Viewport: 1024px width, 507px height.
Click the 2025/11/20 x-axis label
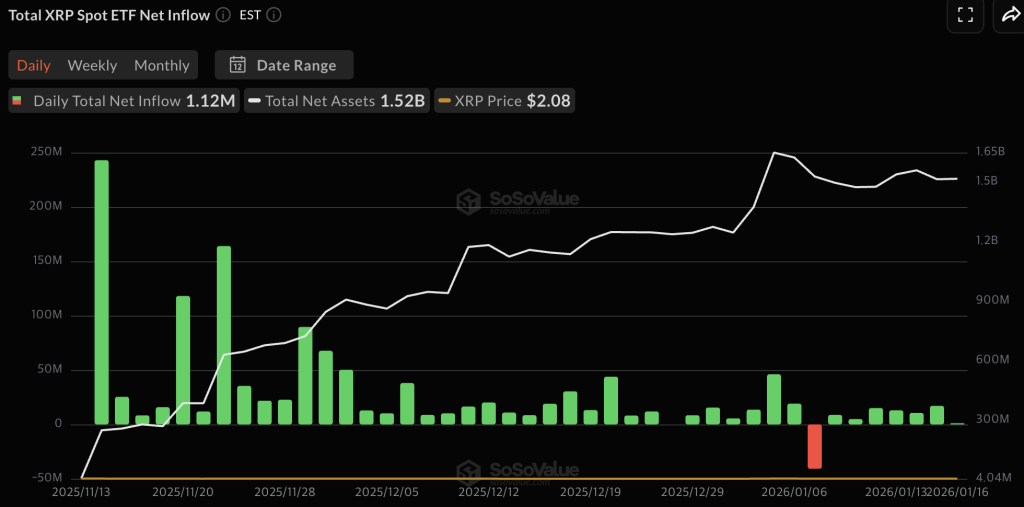[x=181, y=491]
